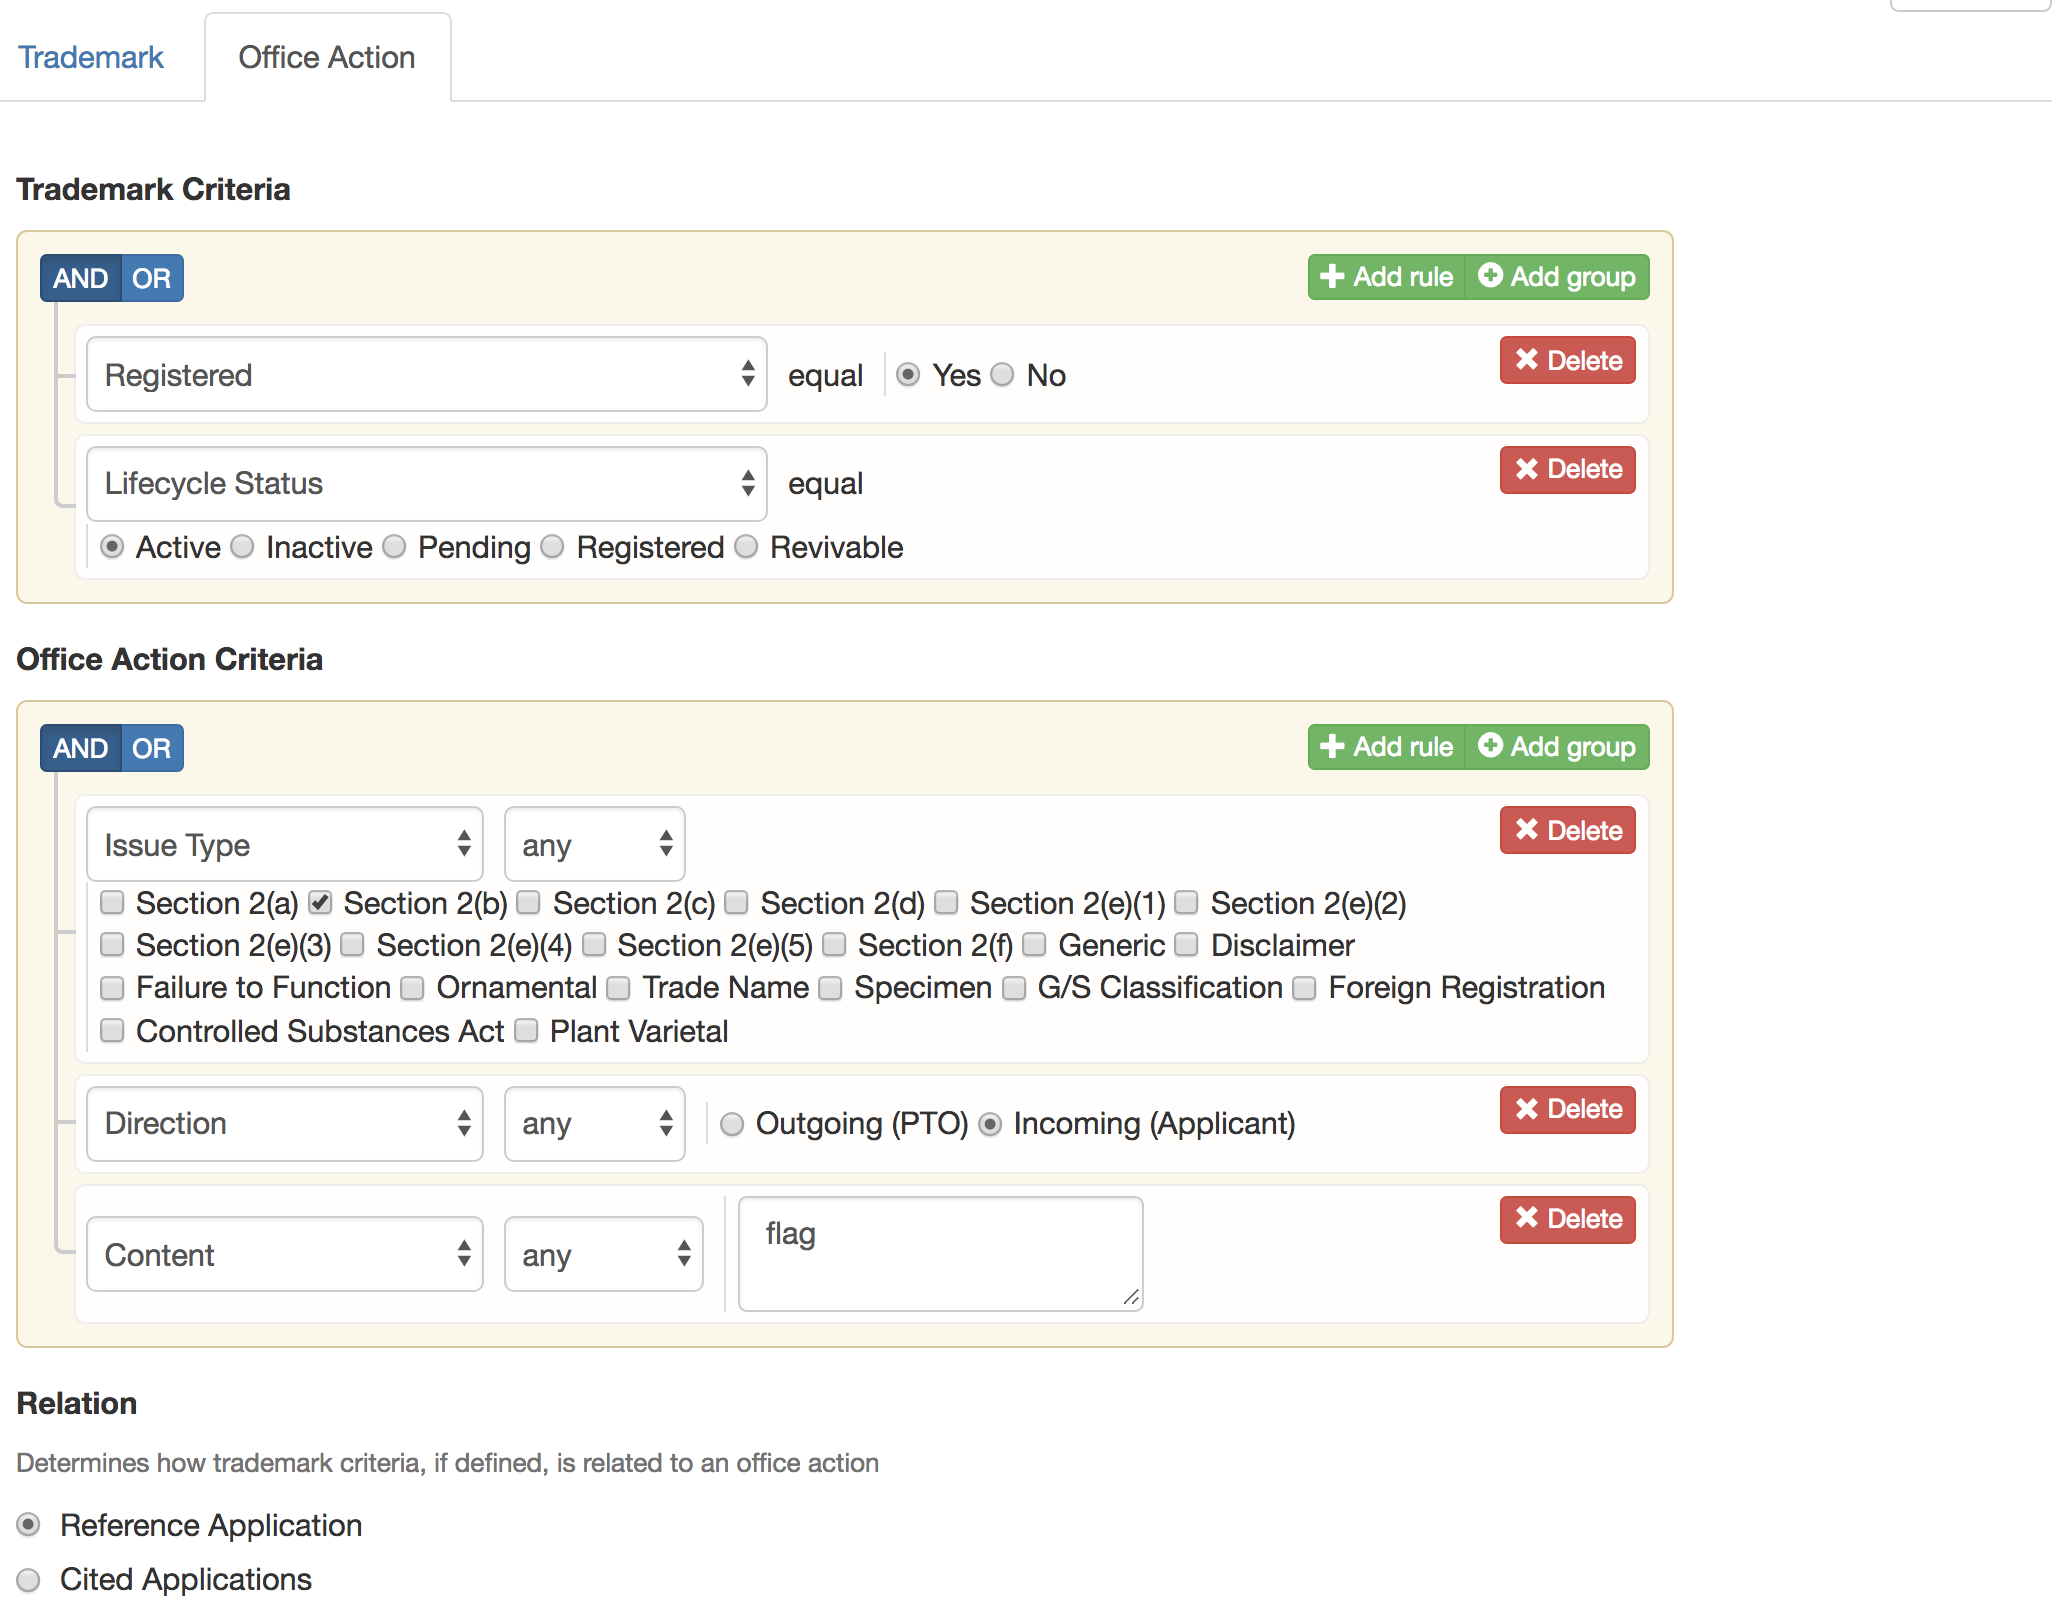2066x1610 pixels.
Task: Click the Content text area containing flag
Action: click(x=940, y=1254)
